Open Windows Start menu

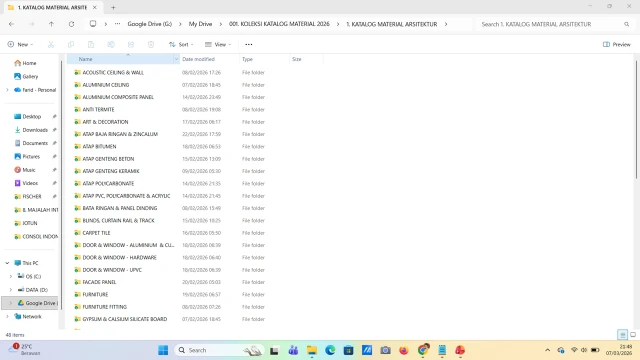163,350
